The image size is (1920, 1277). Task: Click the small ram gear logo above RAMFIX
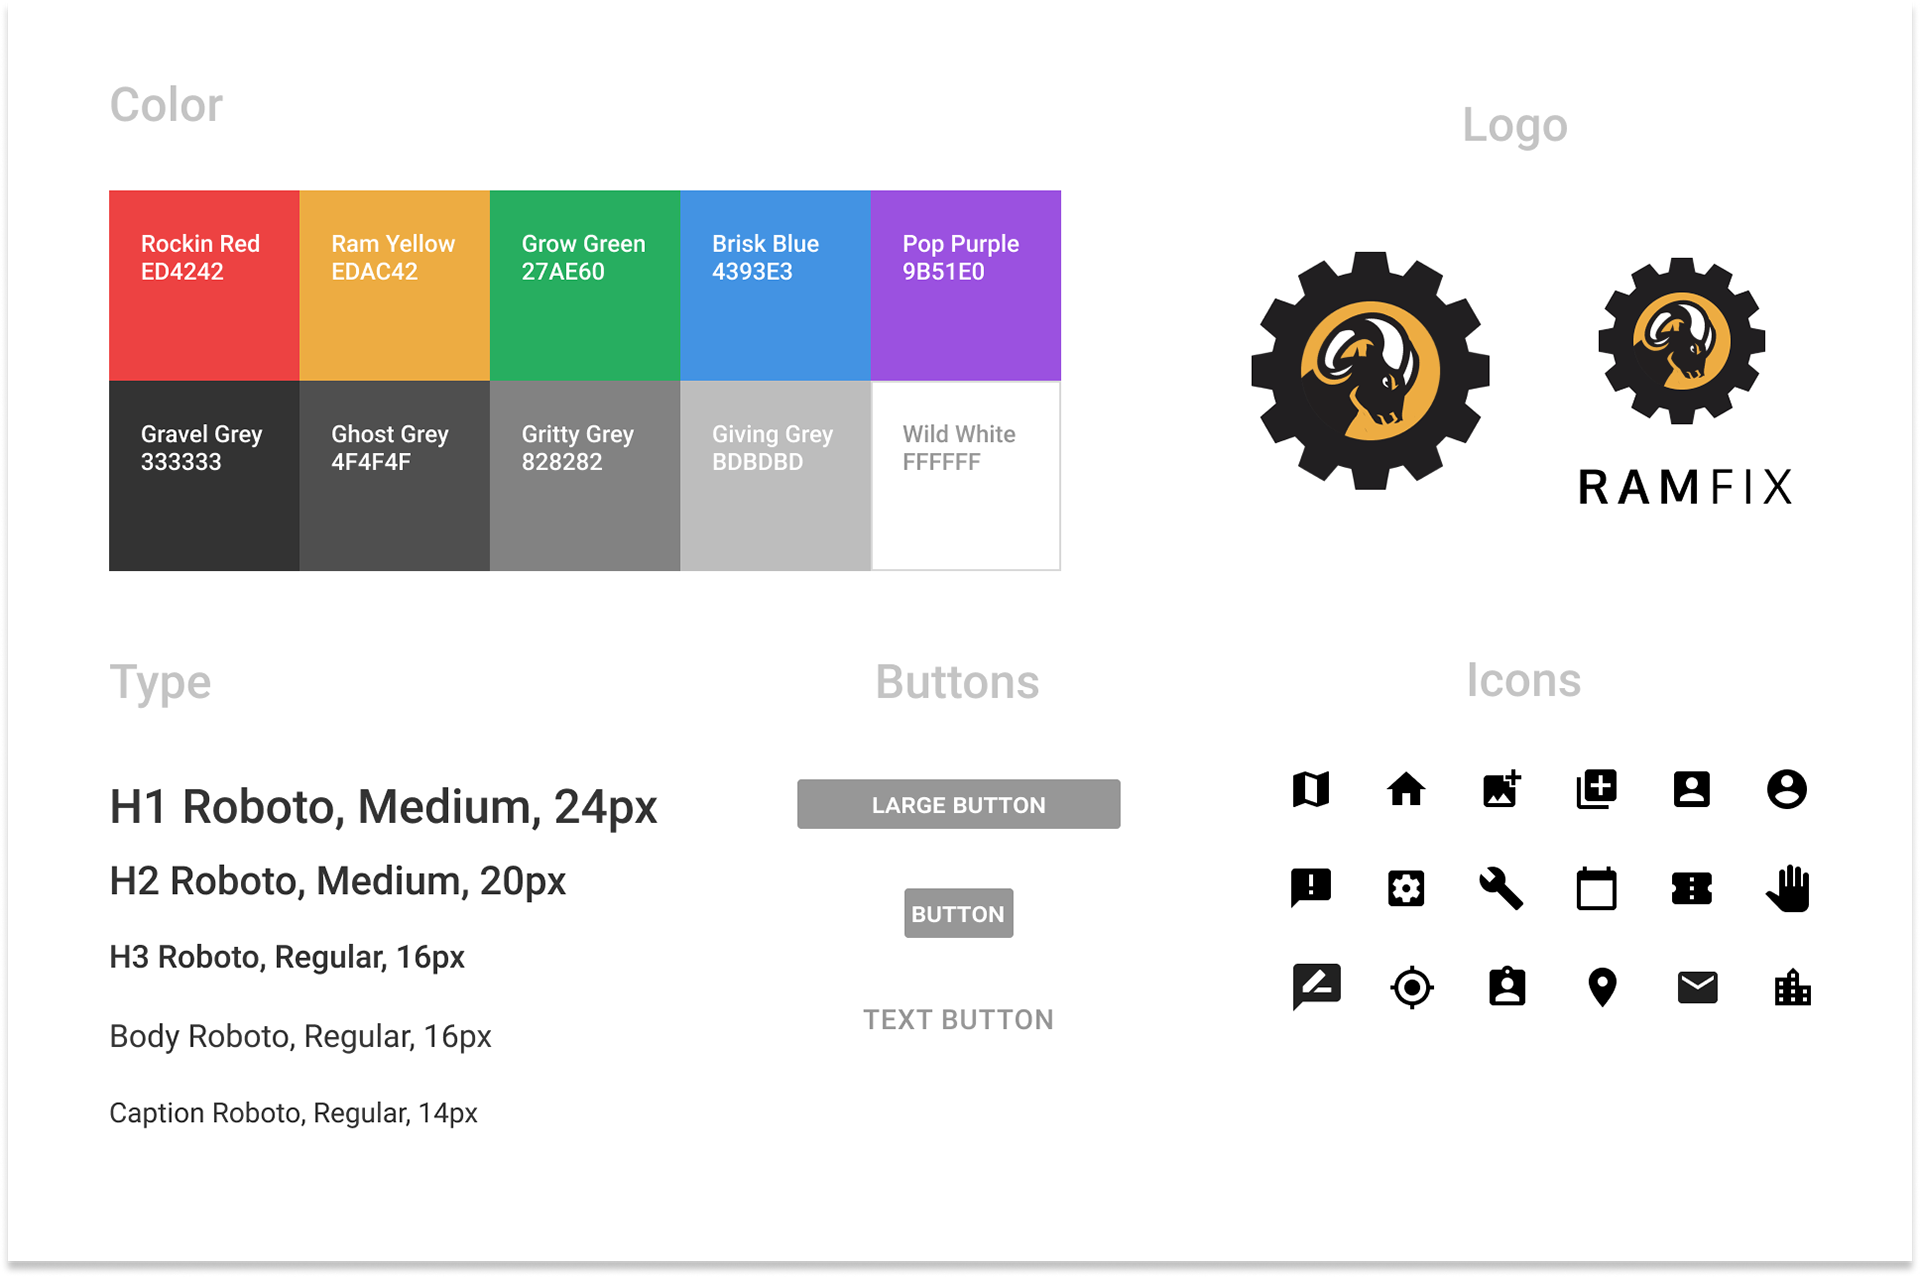(x=1682, y=341)
